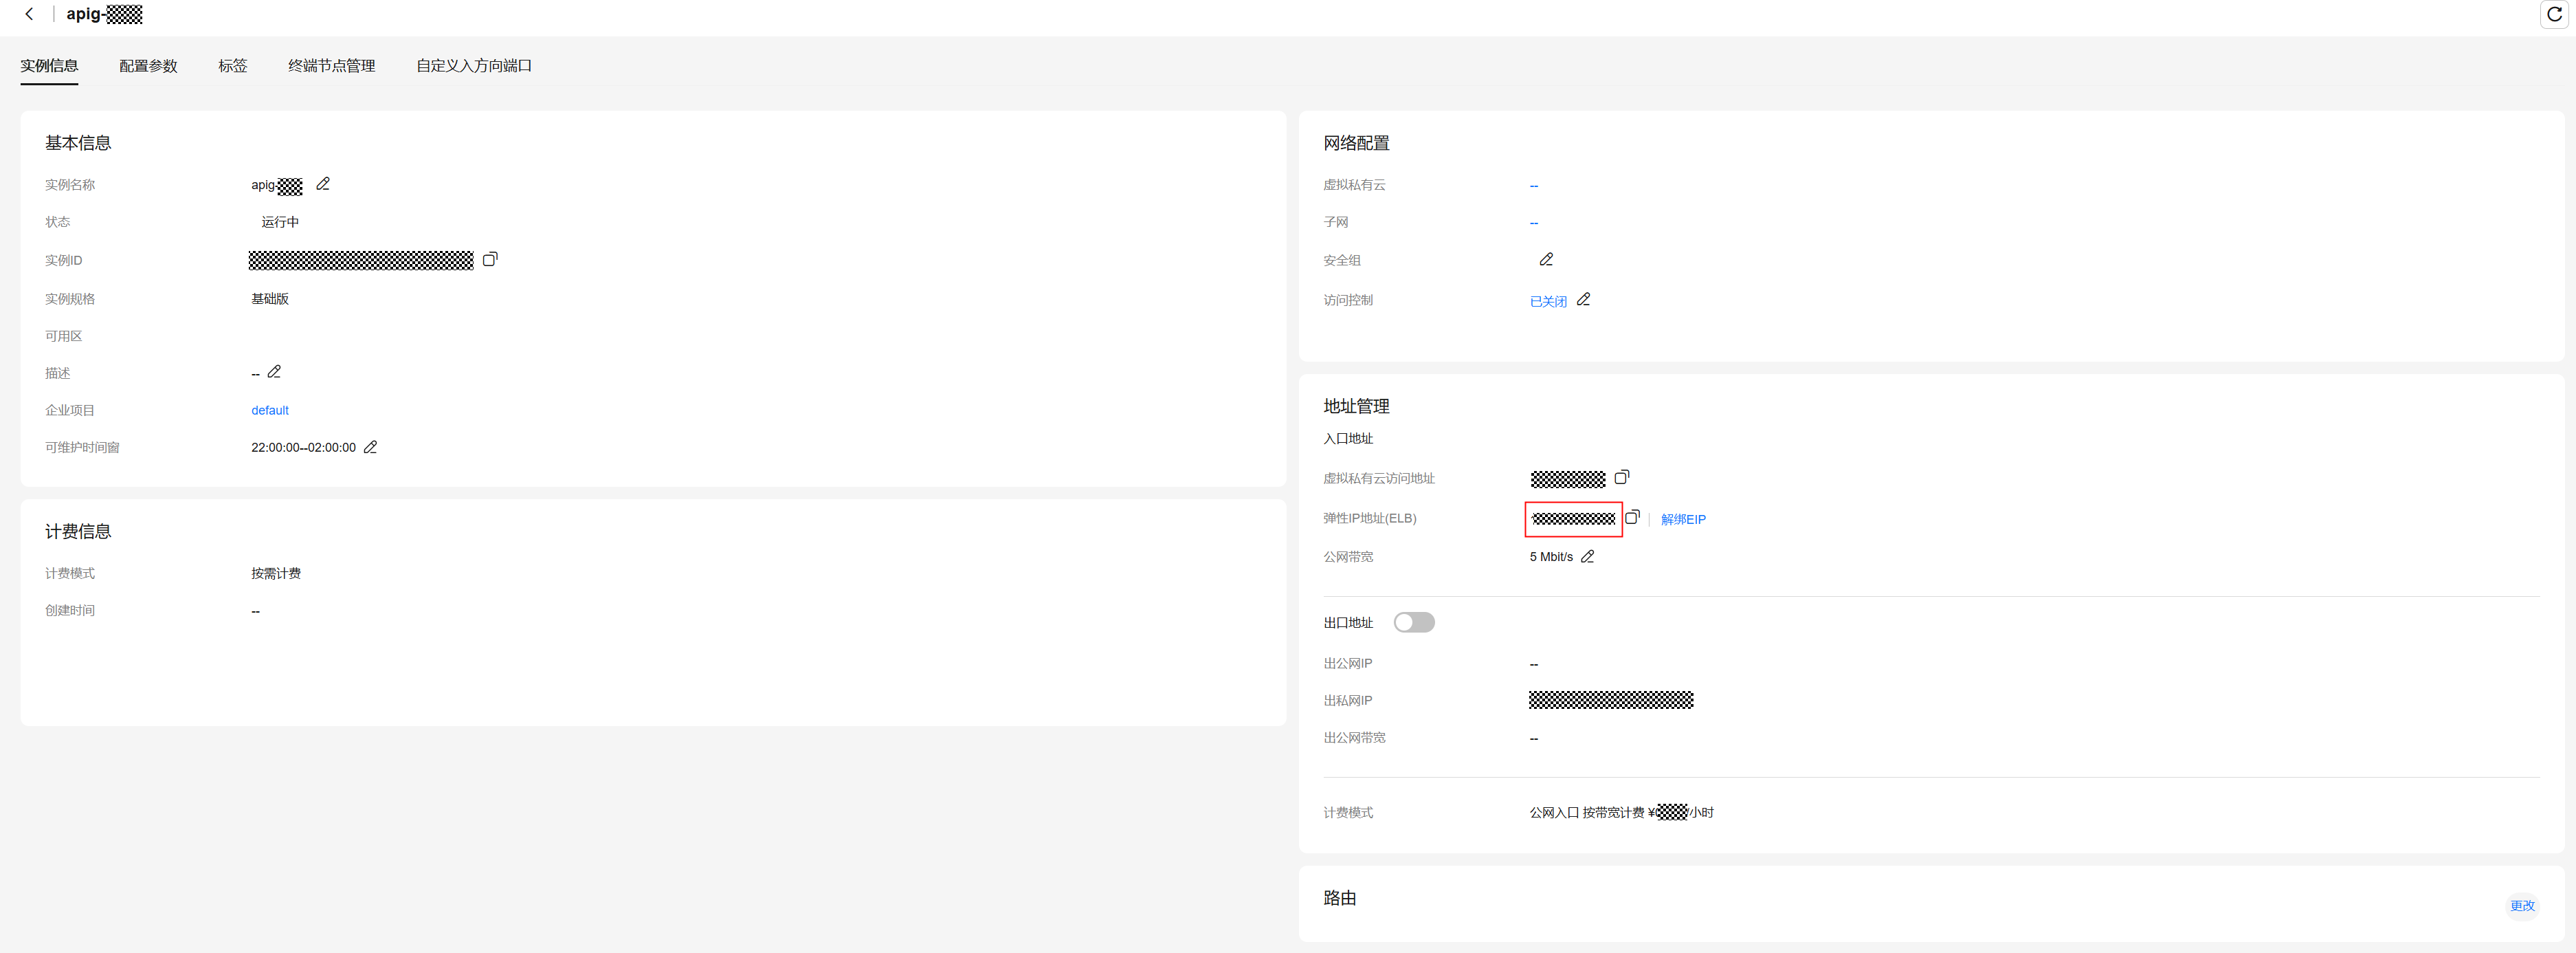The width and height of the screenshot is (2576, 953).
Task: Copy the VPC access address
Action: pyautogui.click(x=1621, y=477)
